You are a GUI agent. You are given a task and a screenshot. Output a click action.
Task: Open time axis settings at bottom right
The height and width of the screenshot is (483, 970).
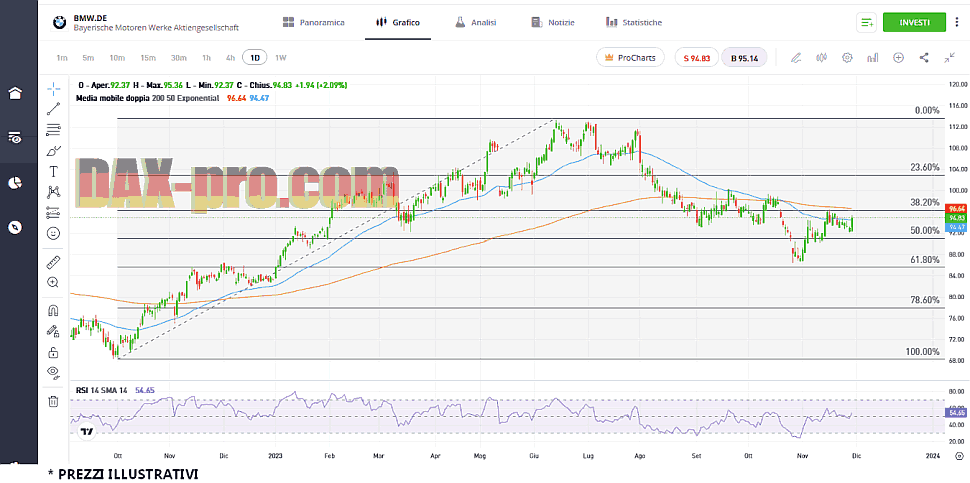[959, 456]
